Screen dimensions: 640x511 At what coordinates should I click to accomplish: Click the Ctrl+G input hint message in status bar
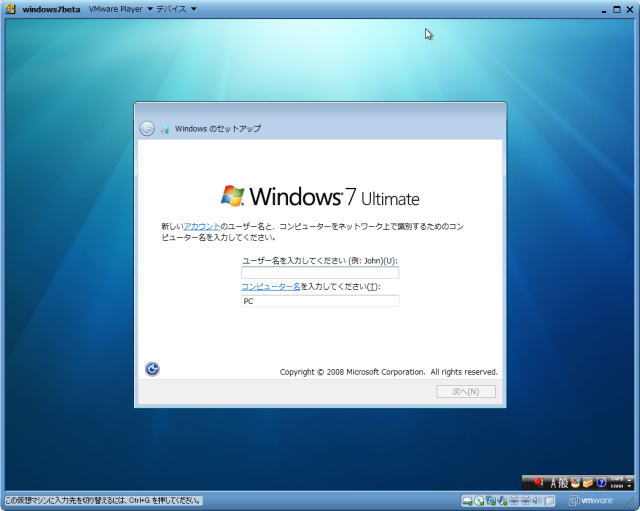[x=103, y=500]
